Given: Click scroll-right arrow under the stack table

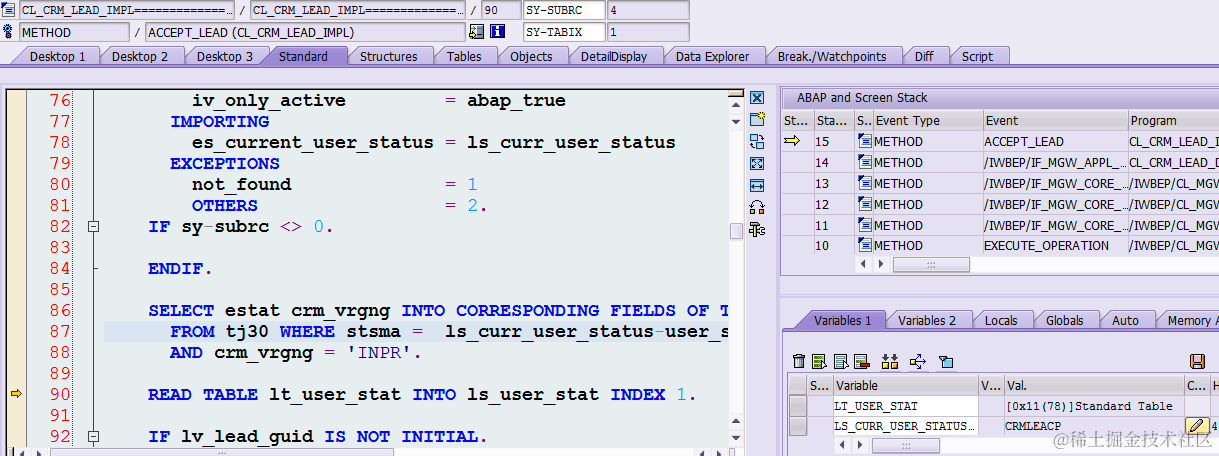Looking at the screenshot, I should (x=881, y=265).
